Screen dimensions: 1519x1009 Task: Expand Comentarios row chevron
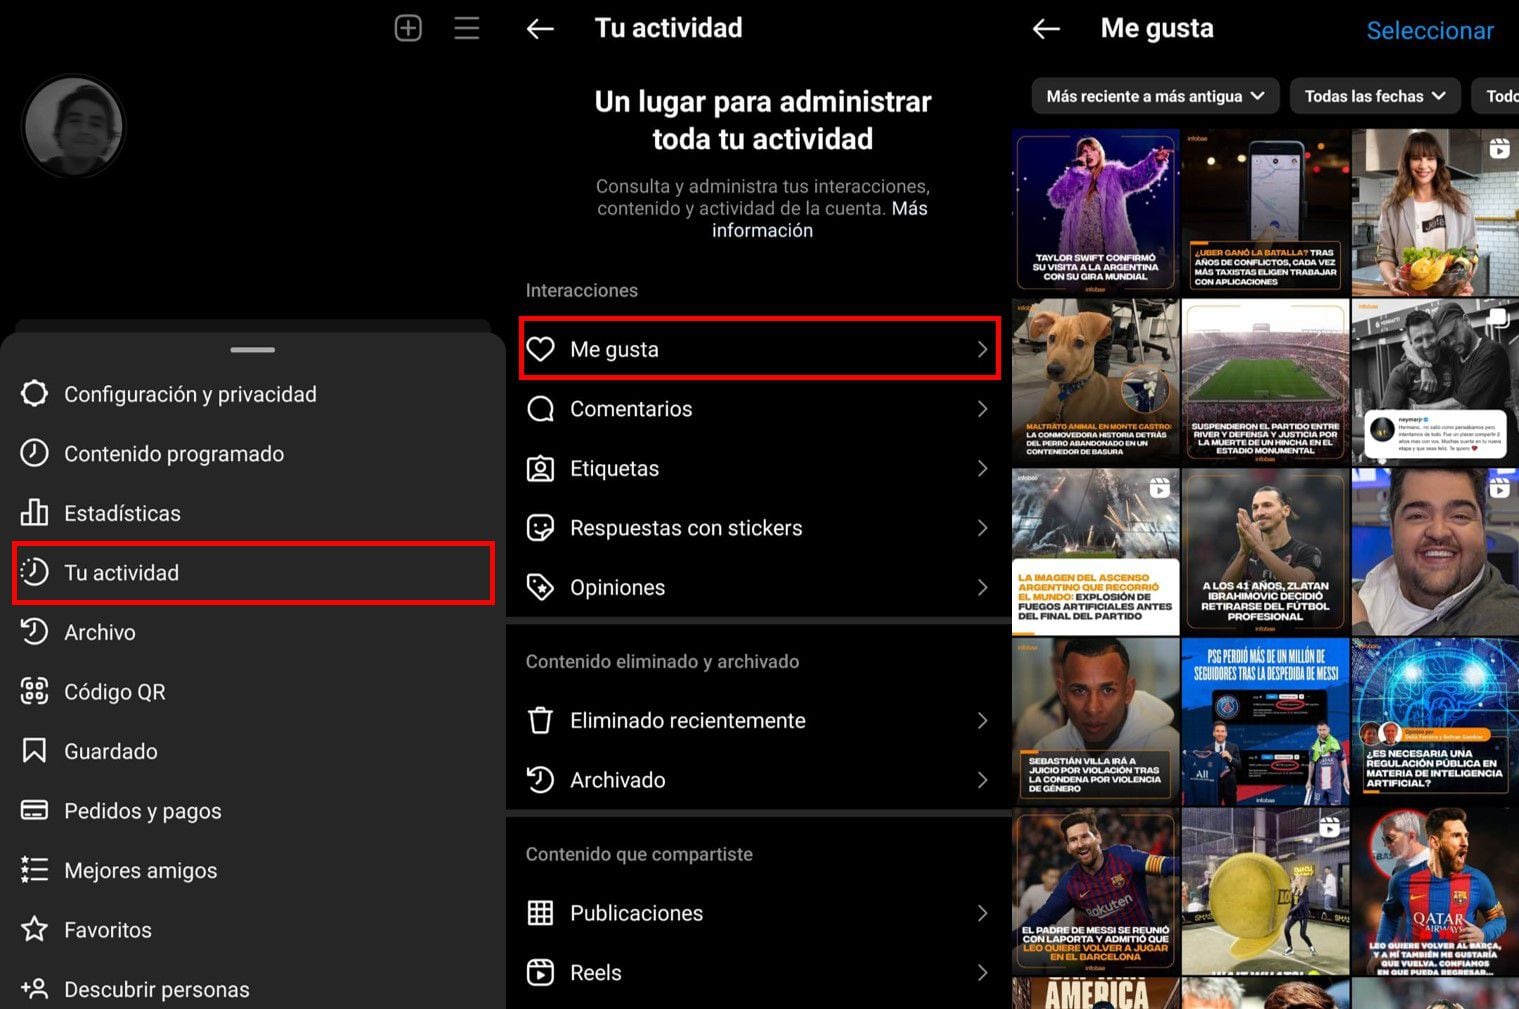click(982, 409)
